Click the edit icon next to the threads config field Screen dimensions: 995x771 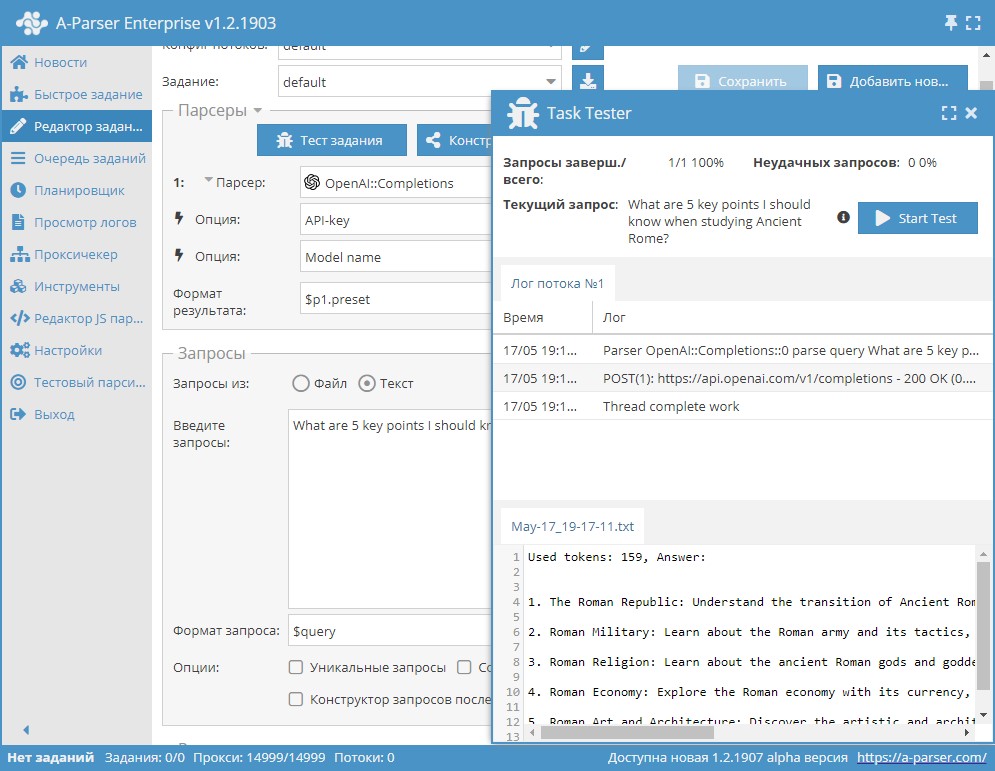(x=588, y=51)
